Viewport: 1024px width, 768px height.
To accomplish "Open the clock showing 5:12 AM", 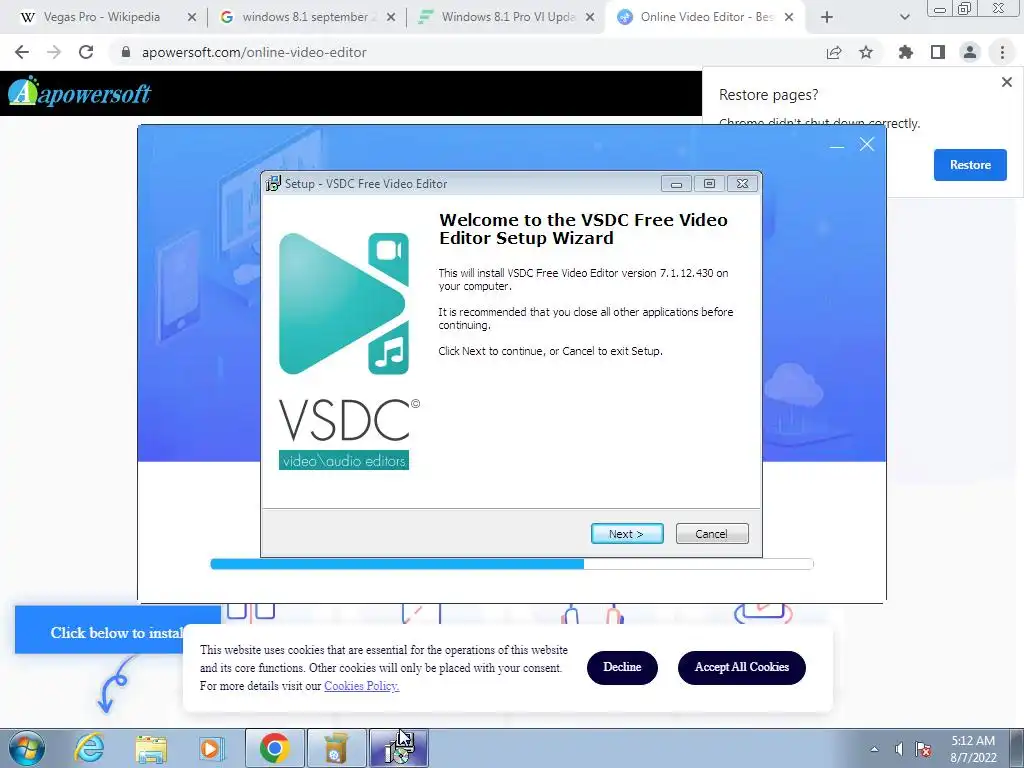I will coord(973,749).
